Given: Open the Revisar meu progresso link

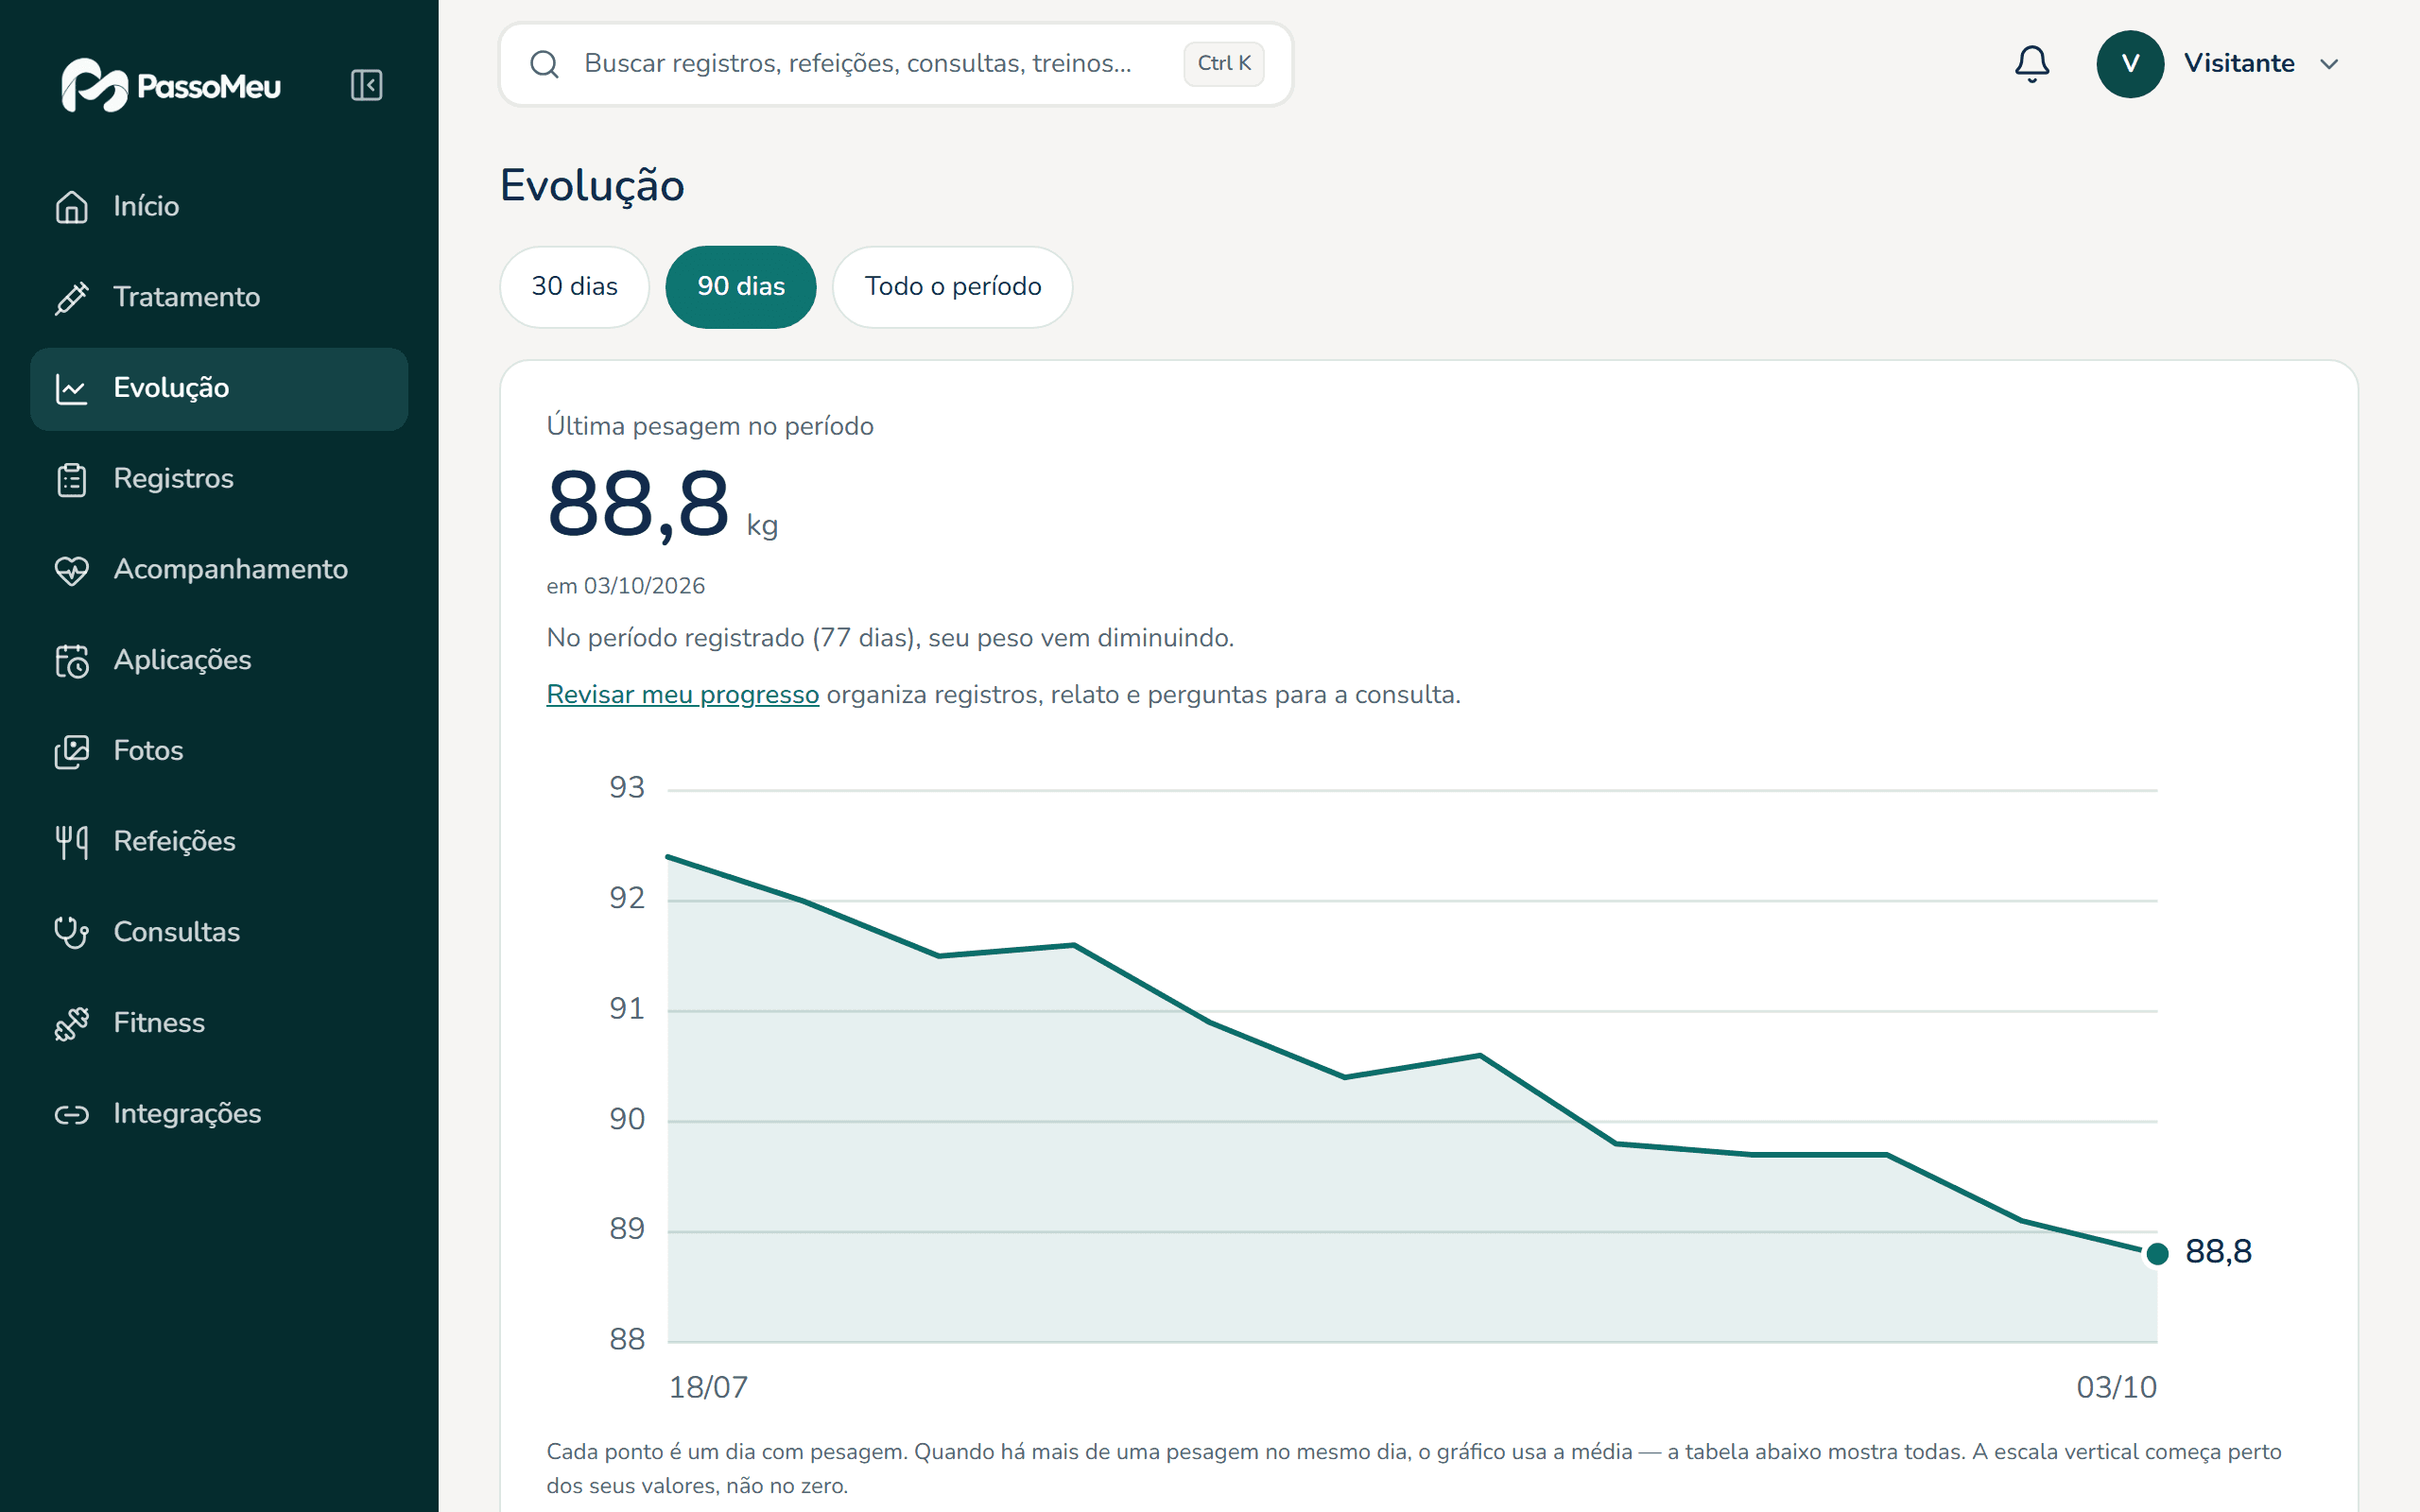Looking at the screenshot, I should [683, 694].
